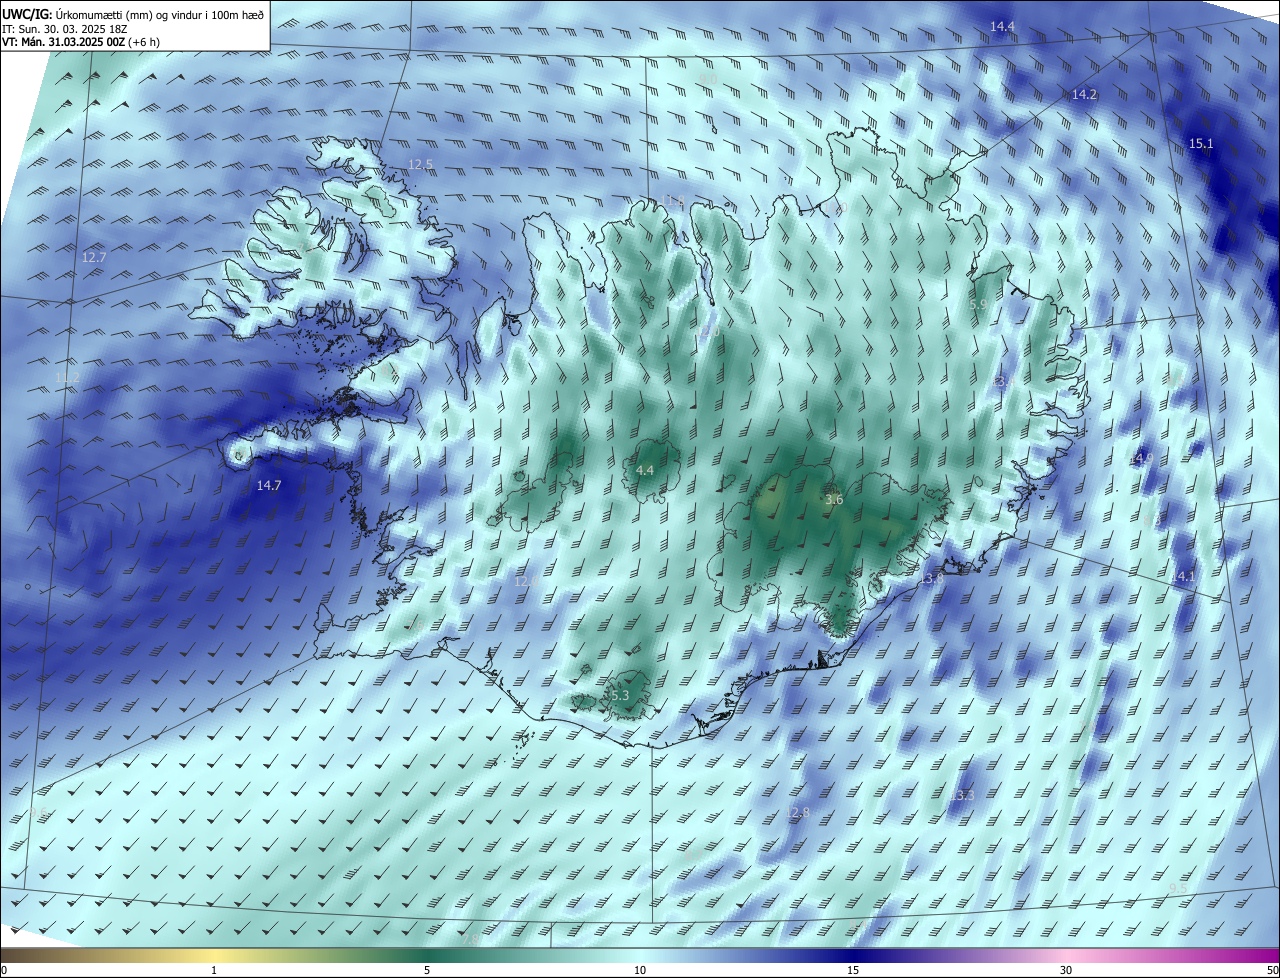1280x978 pixels.
Task: Click the 13.8 value label on the map
Action: 932,579
